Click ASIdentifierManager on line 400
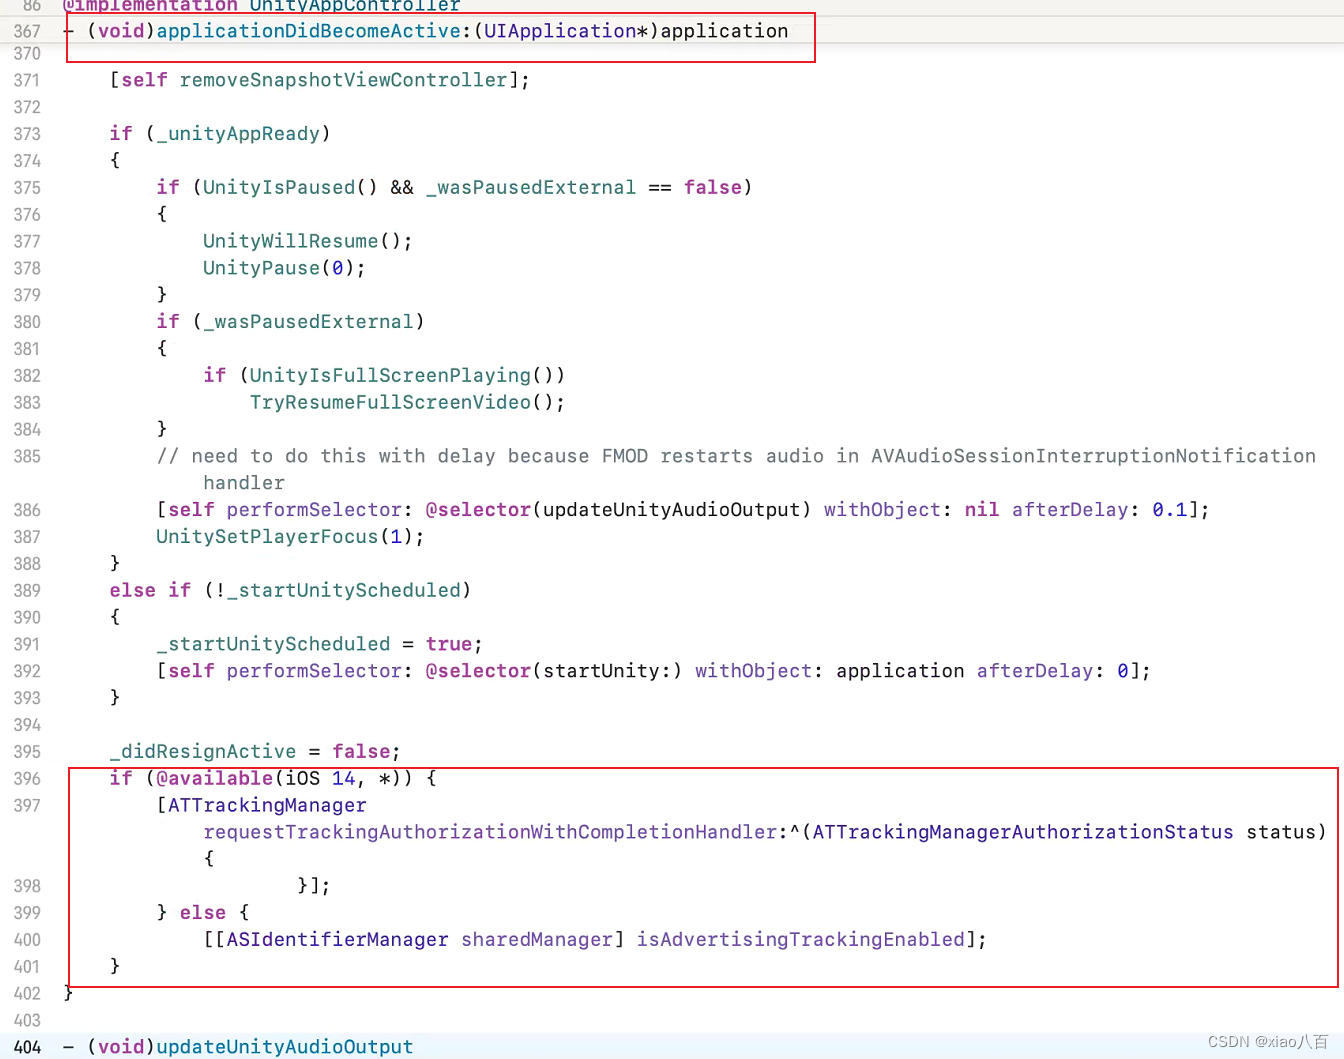Viewport: 1344px width, 1059px height. (337, 940)
